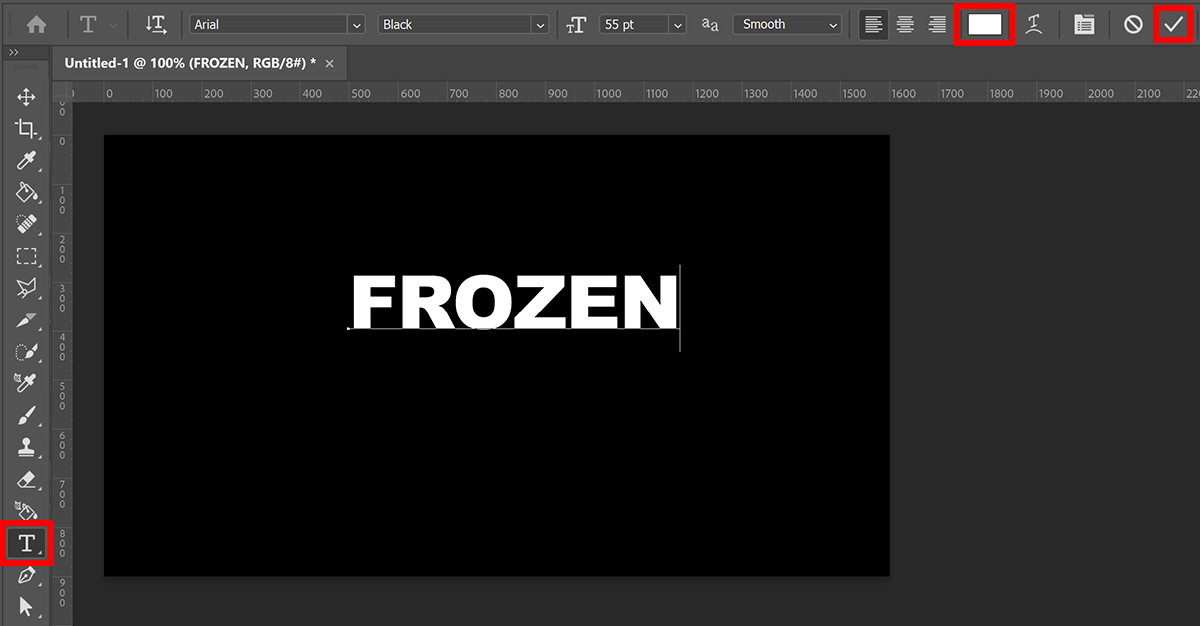Cancel the current text edit
The height and width of the screenshot is (626, 1200).
[x=1132, y=23]
